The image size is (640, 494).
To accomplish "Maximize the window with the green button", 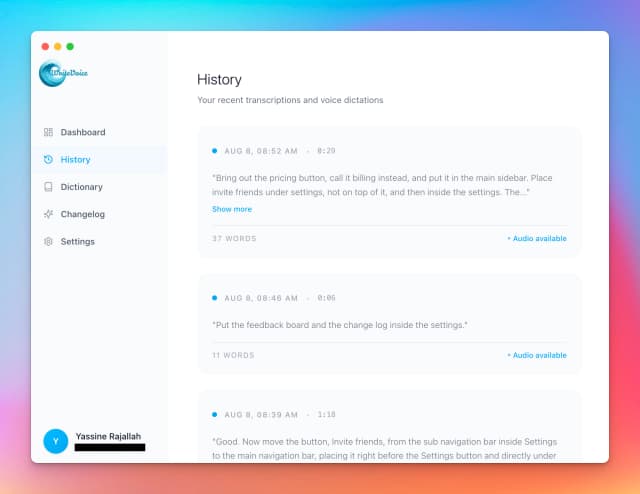I will point(70,47).
